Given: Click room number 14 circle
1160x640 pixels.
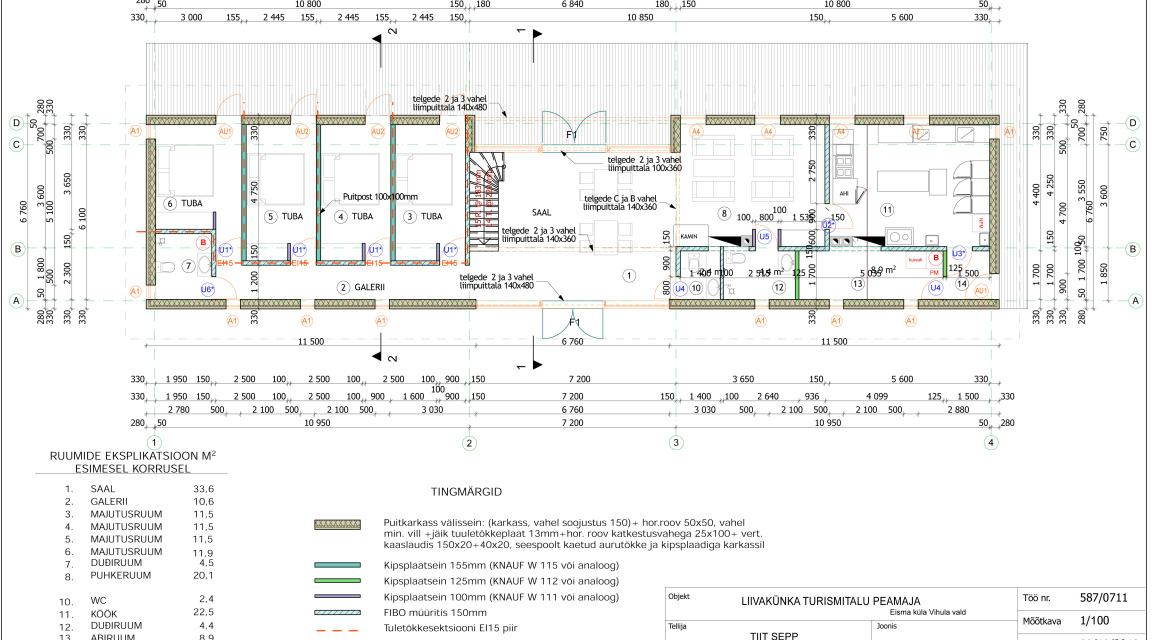Looking at the screenshot, I should [962, 283].
